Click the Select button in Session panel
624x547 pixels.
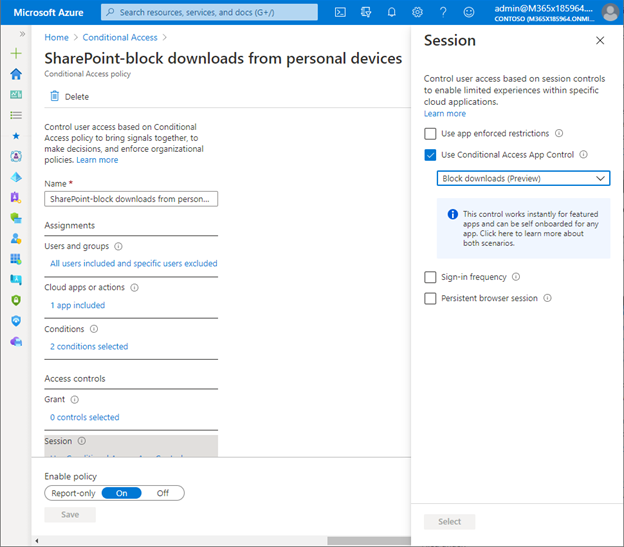[x=449, y=522]
